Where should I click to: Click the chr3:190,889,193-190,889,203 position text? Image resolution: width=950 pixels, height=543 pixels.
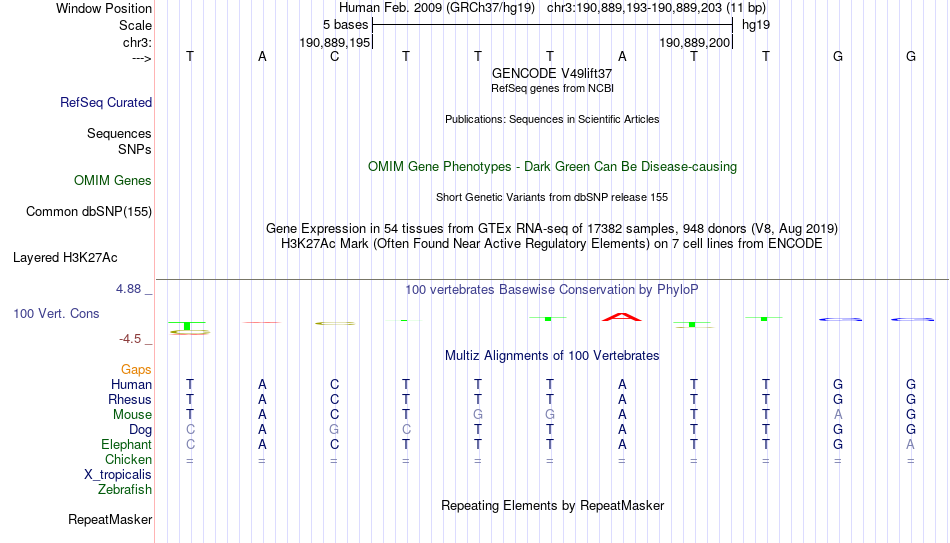pos(656,8)
